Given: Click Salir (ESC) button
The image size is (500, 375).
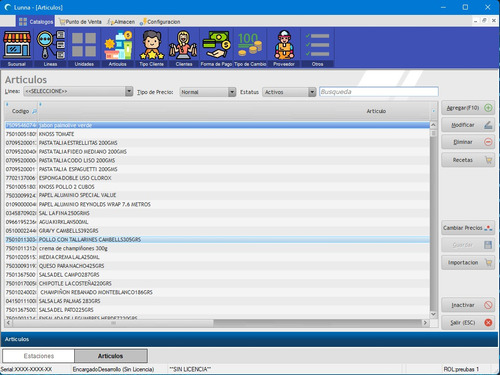Looking at the screenshot, I should pos(468,323).
